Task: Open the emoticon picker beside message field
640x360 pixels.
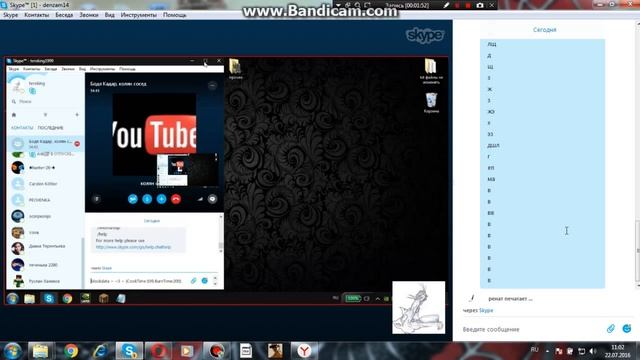Action: [627, 329]
